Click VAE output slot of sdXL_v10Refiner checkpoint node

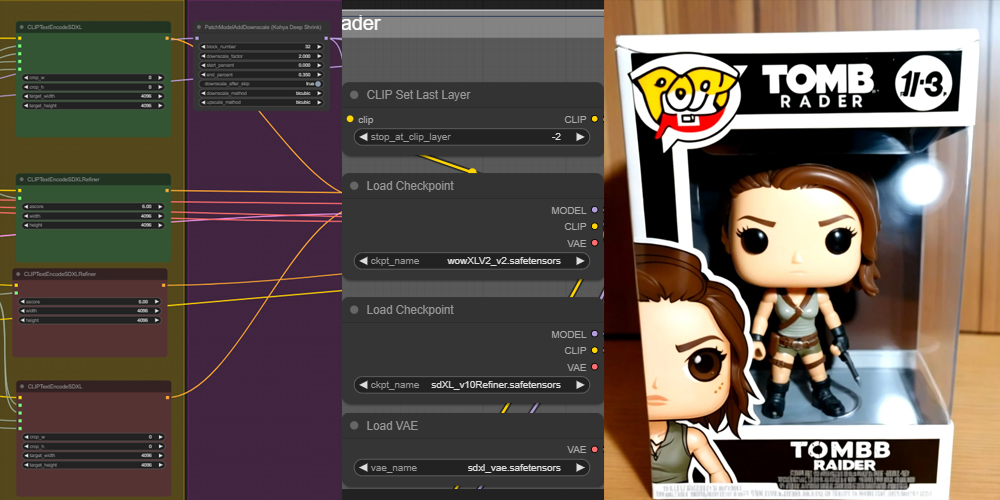tap(595, 367)
